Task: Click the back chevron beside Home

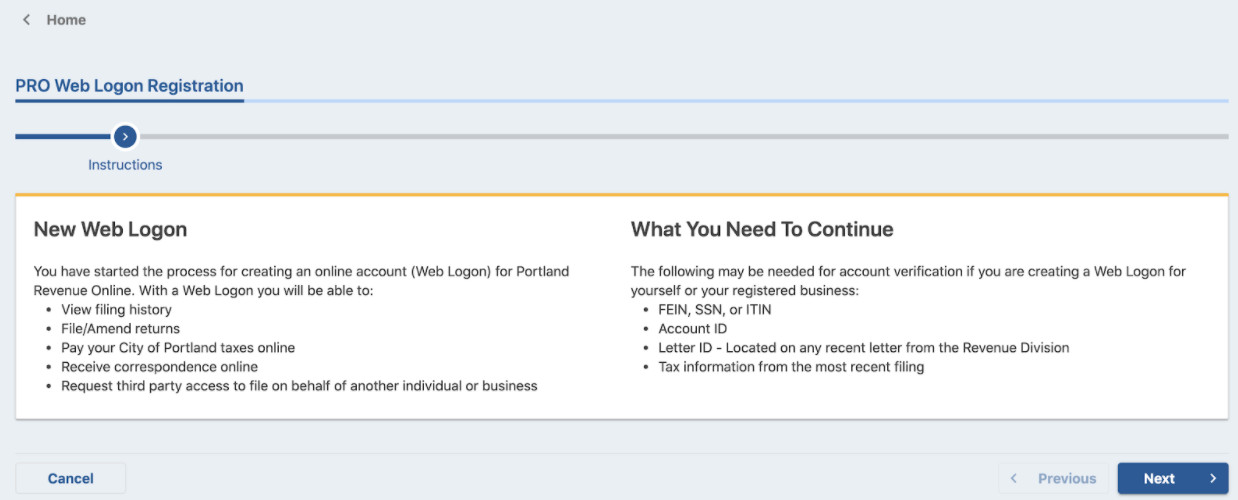Action: tap(26, 20)
